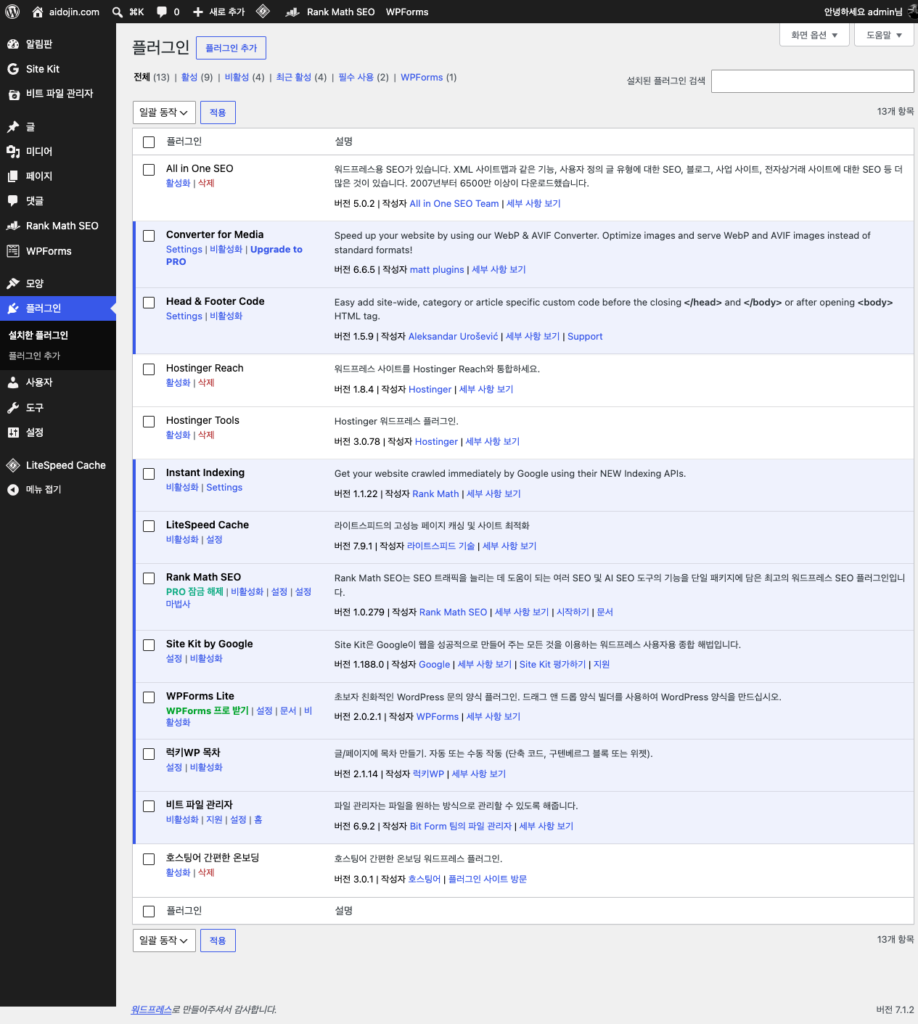The width and height of the screenshot is (918, 1024).
Task: Open the comments bubble in admin bar
Action: pos(161,12)
